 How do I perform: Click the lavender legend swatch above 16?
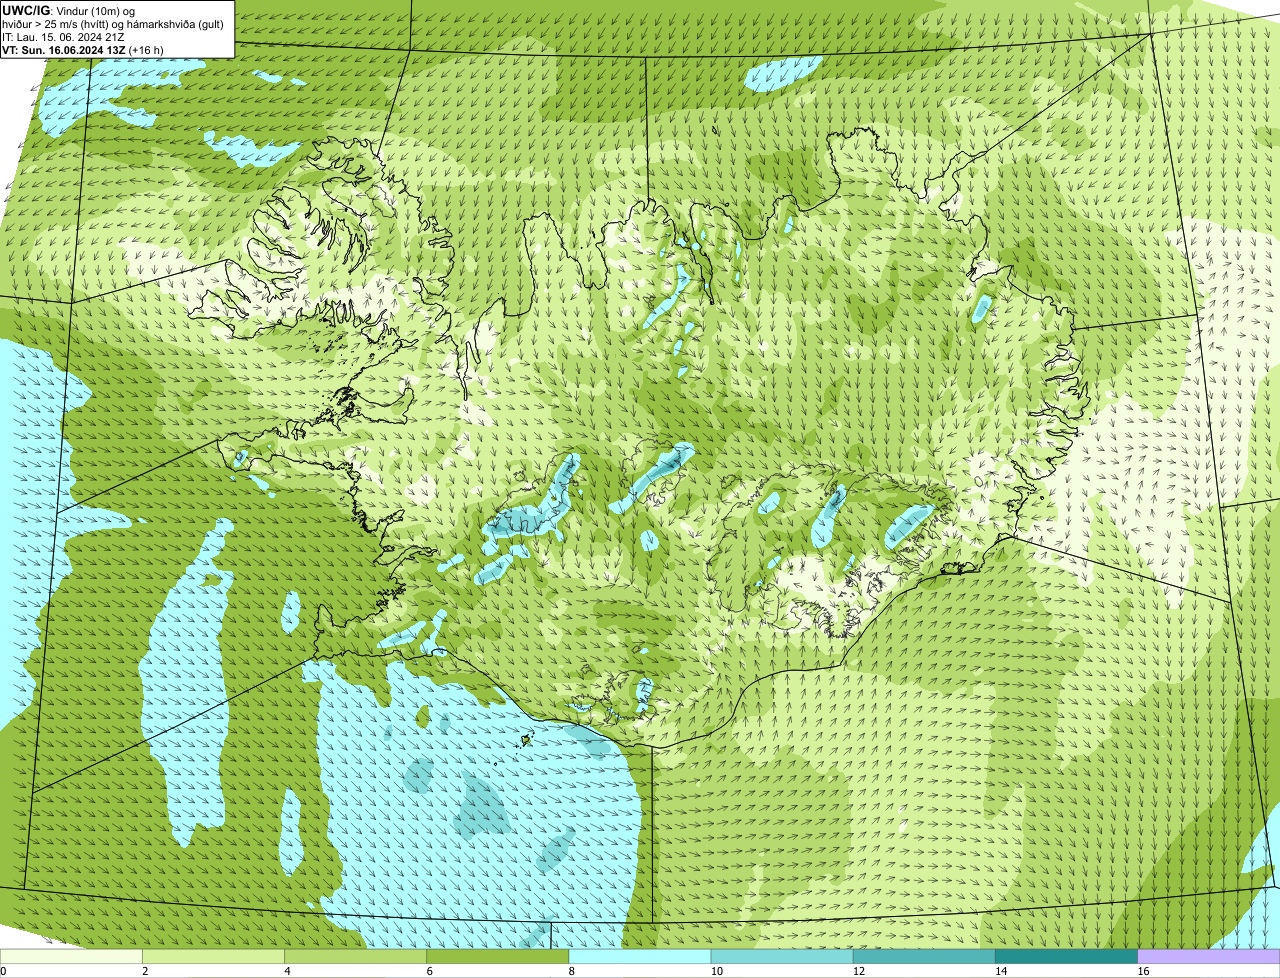pos(1209,956)
